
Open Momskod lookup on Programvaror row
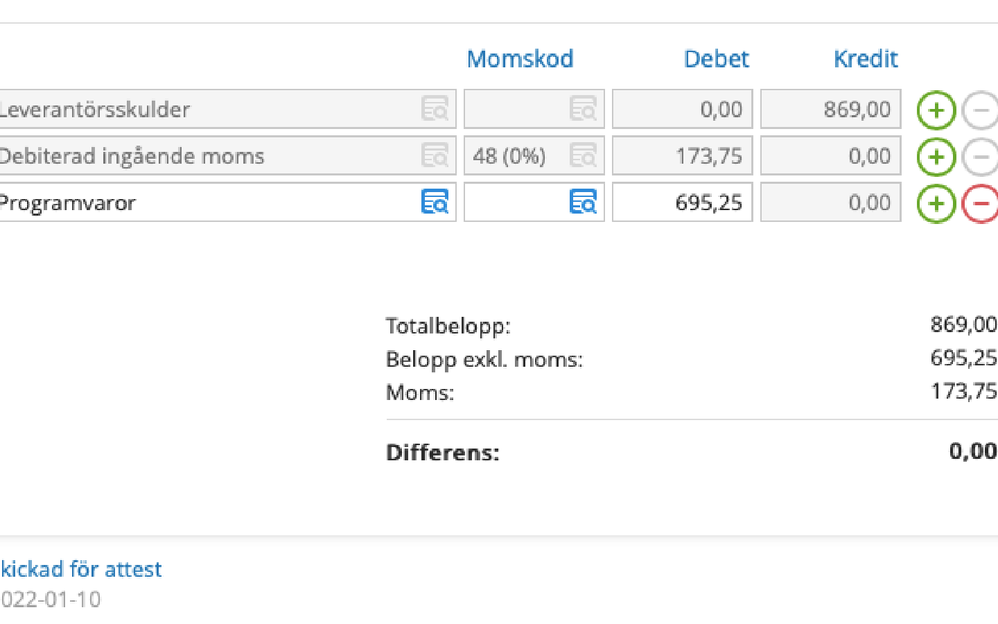pos(583,203)
